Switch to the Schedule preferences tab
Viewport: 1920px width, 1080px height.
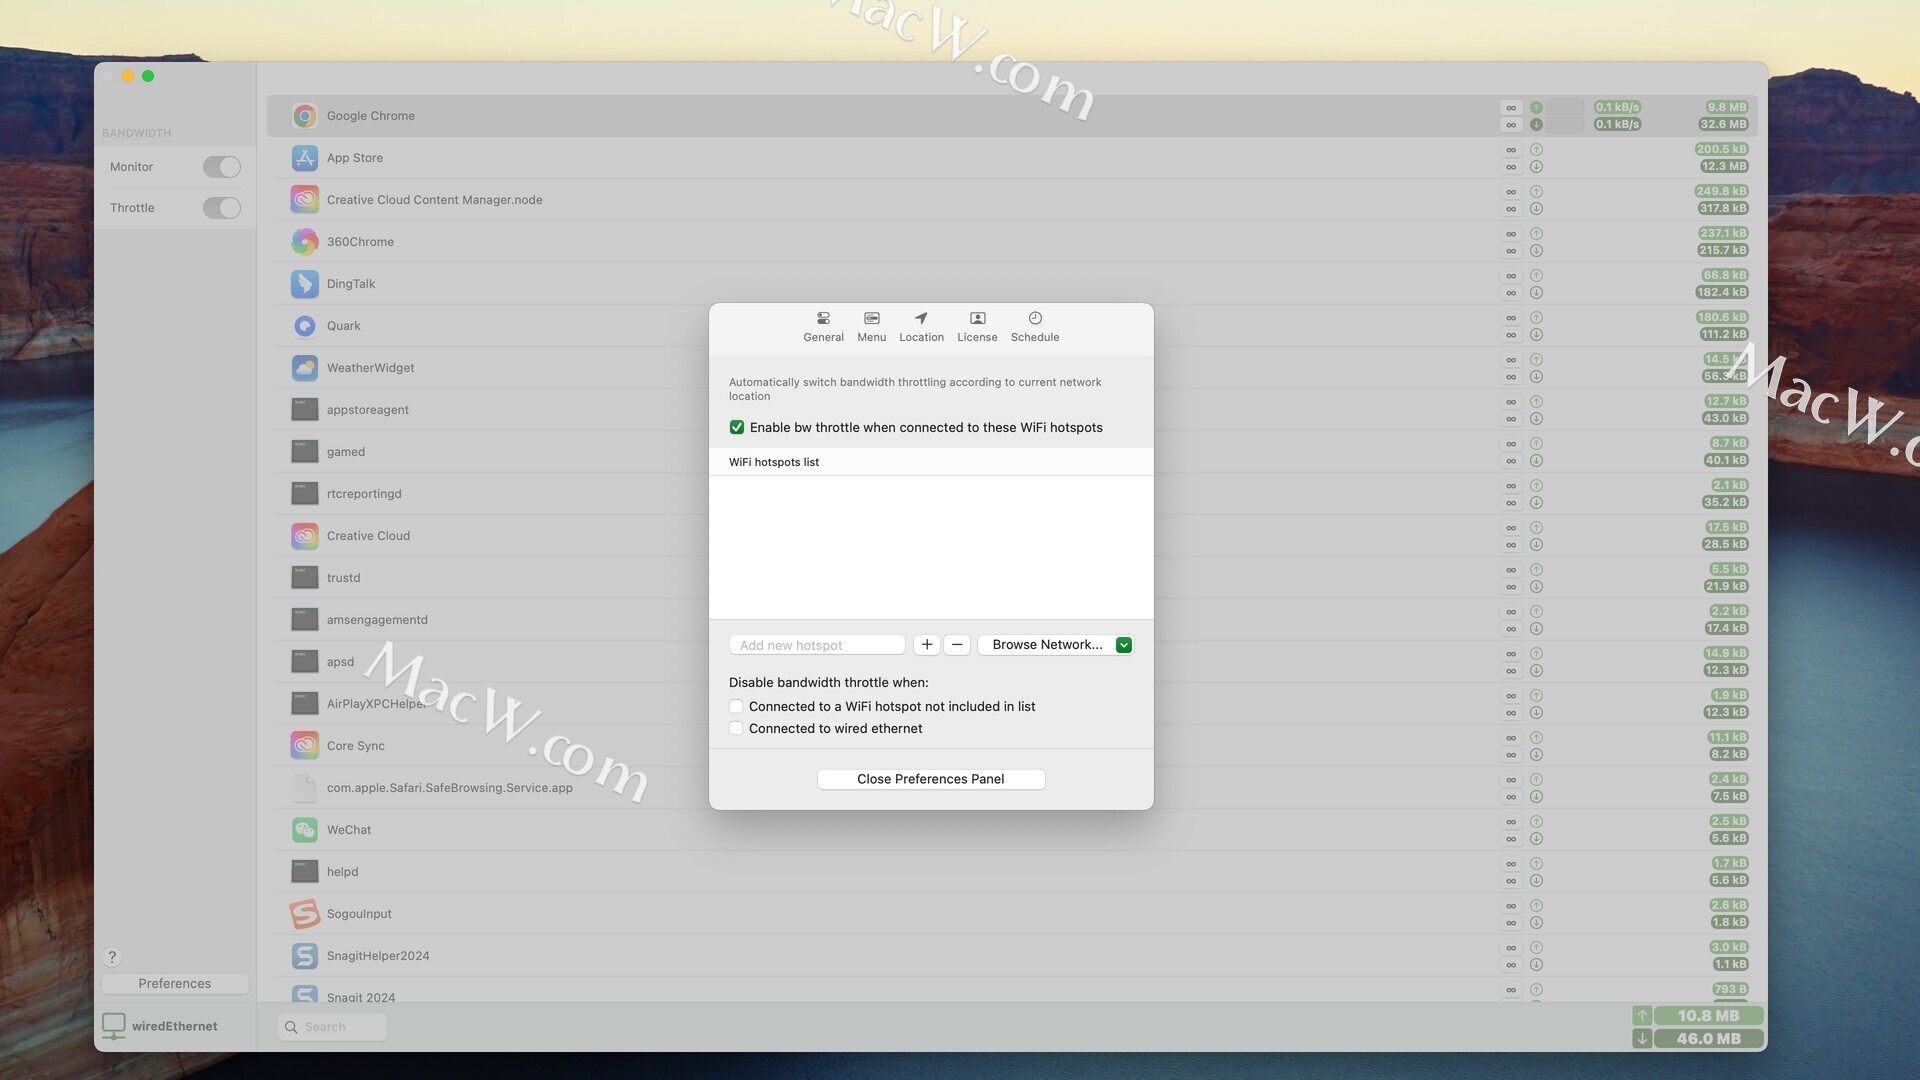pyautogui.click(x=1034, y=326)
